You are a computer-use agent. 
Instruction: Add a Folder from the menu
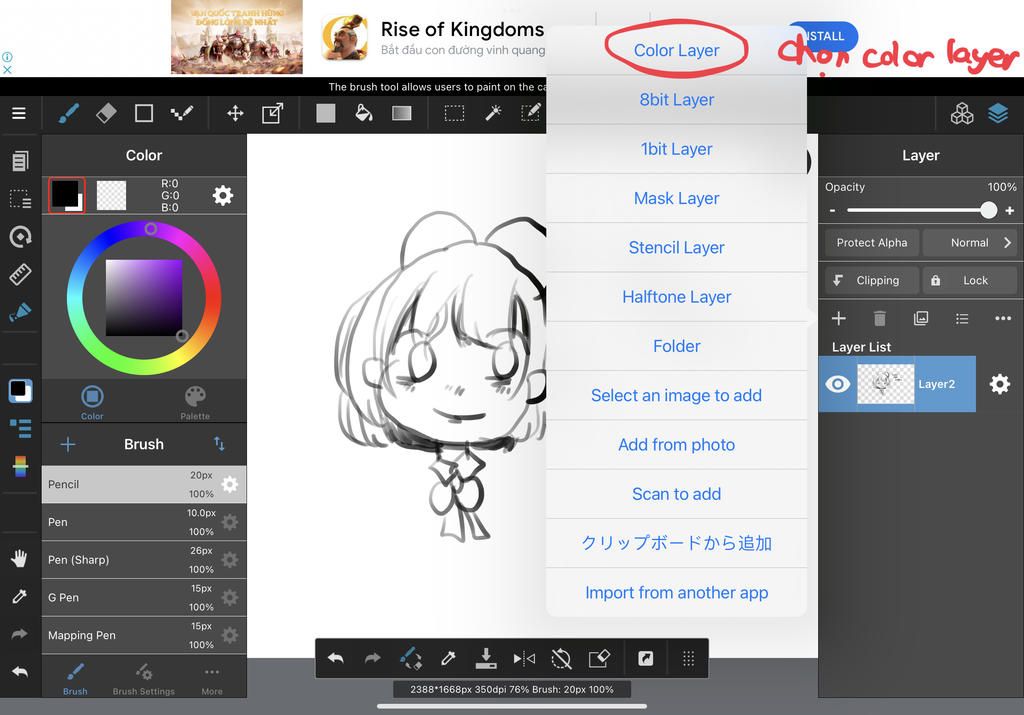point(677,346)
